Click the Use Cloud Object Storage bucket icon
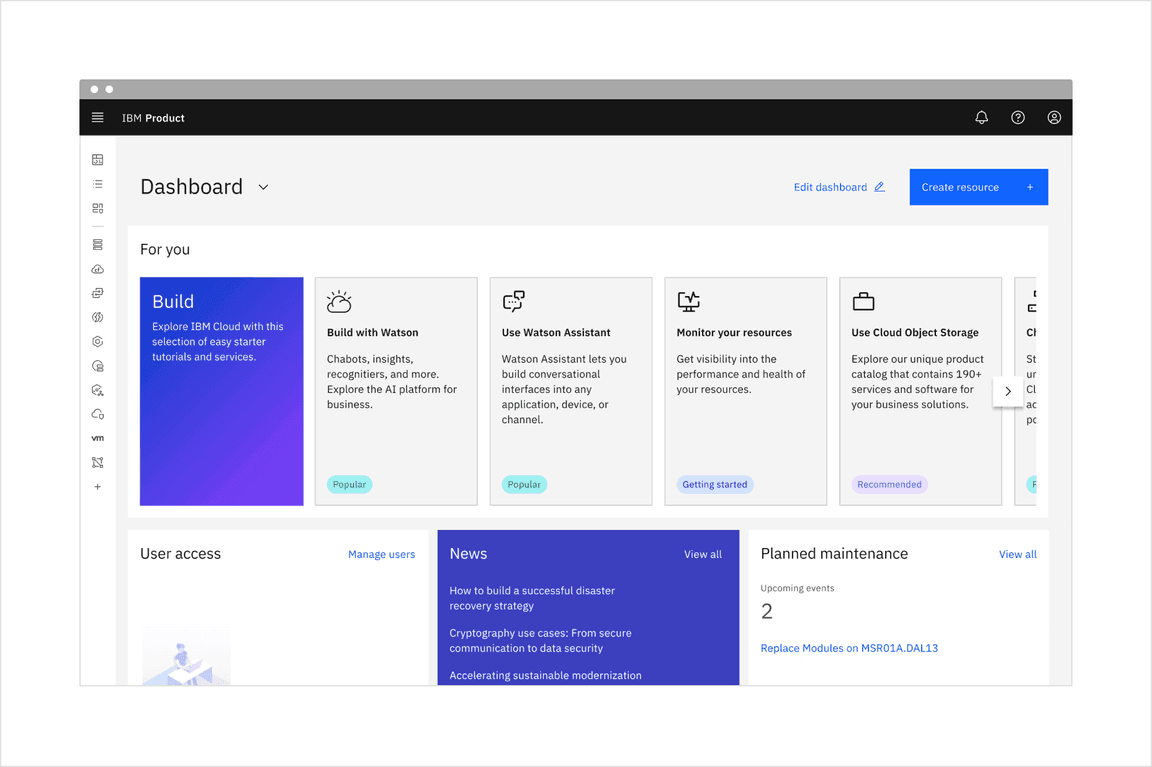The height and width of the screenshot is (767, 1152). click(863, 300)
